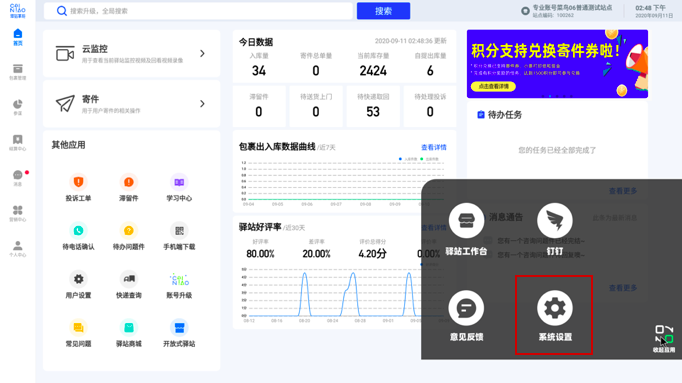The width and height of the screenshot is (682, 383).
Task: Open 常见问题 app icon
Action: [78, 327]
